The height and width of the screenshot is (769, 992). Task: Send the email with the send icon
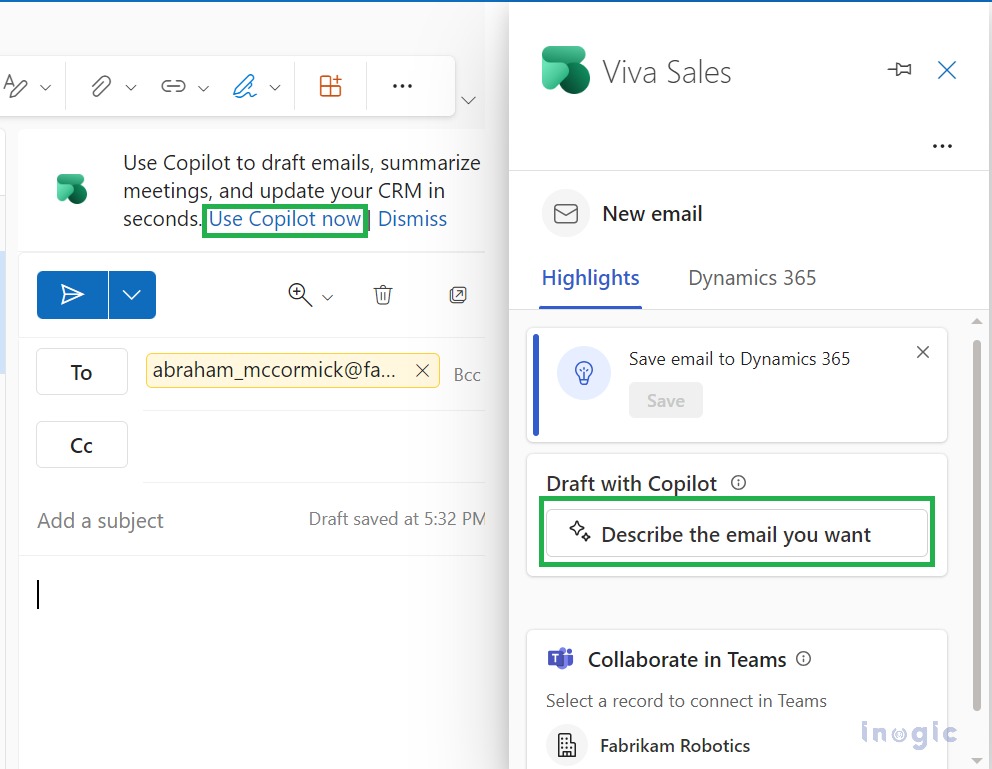[72, 294]
